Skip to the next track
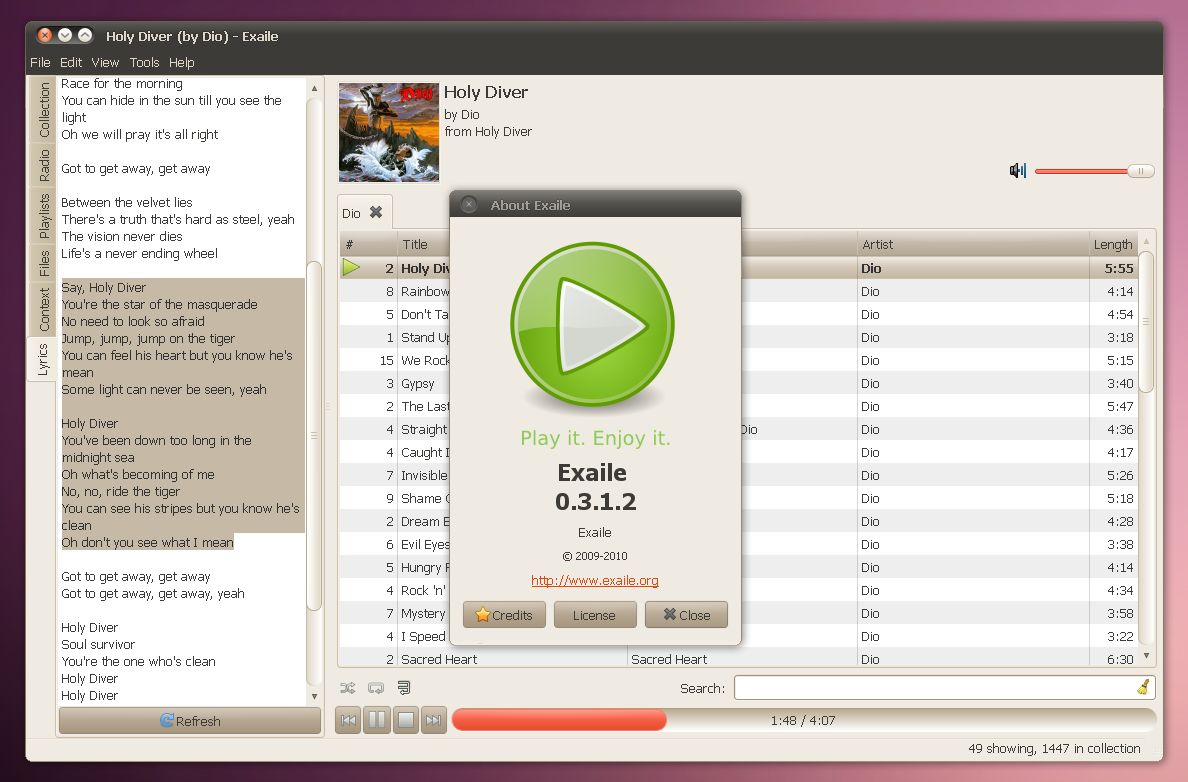1188x782 pixels. 433,720
